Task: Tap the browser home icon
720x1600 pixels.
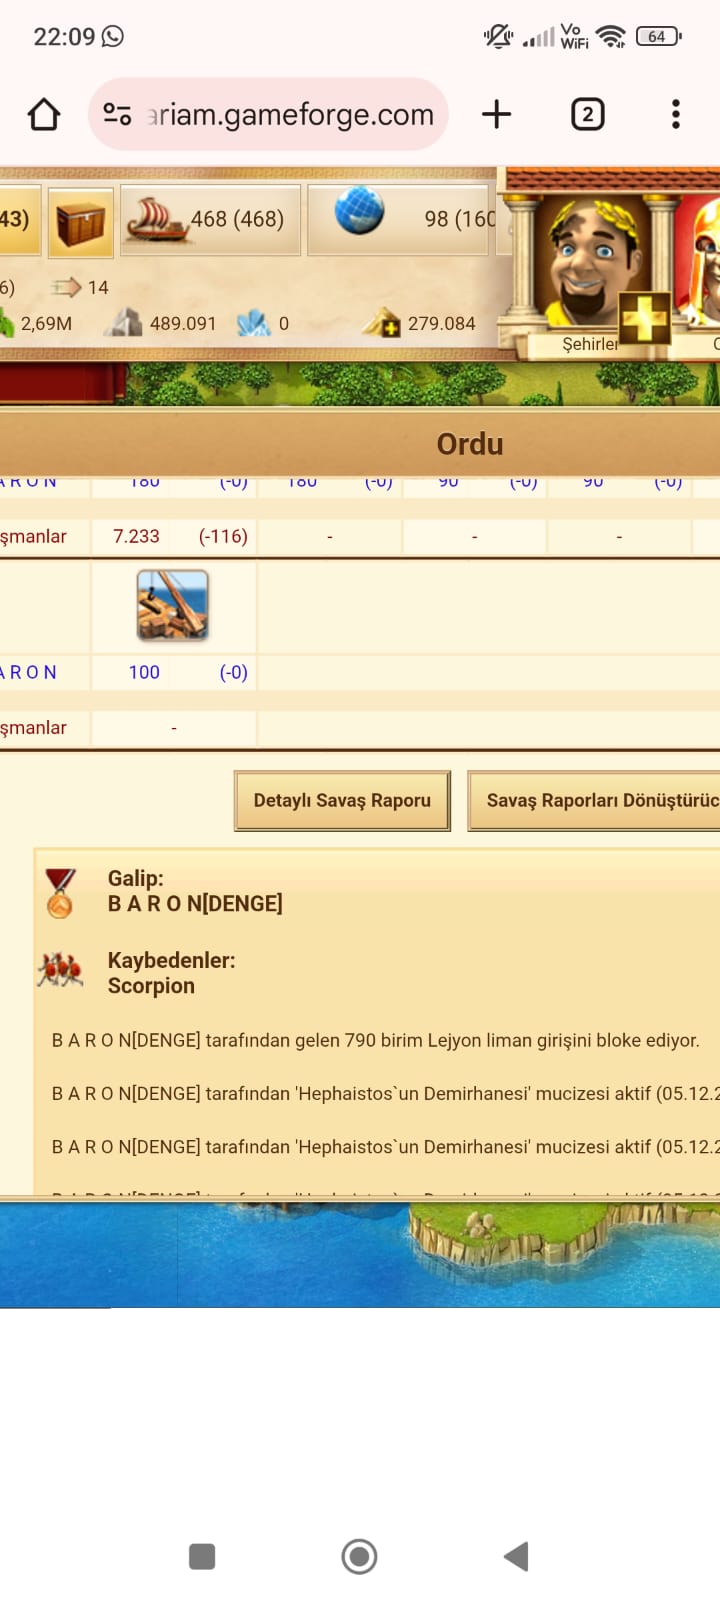Action: (44, 114)
